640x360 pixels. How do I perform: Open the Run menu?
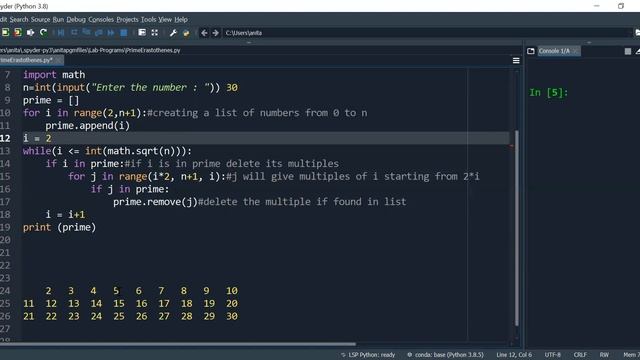tap(58, 19)
